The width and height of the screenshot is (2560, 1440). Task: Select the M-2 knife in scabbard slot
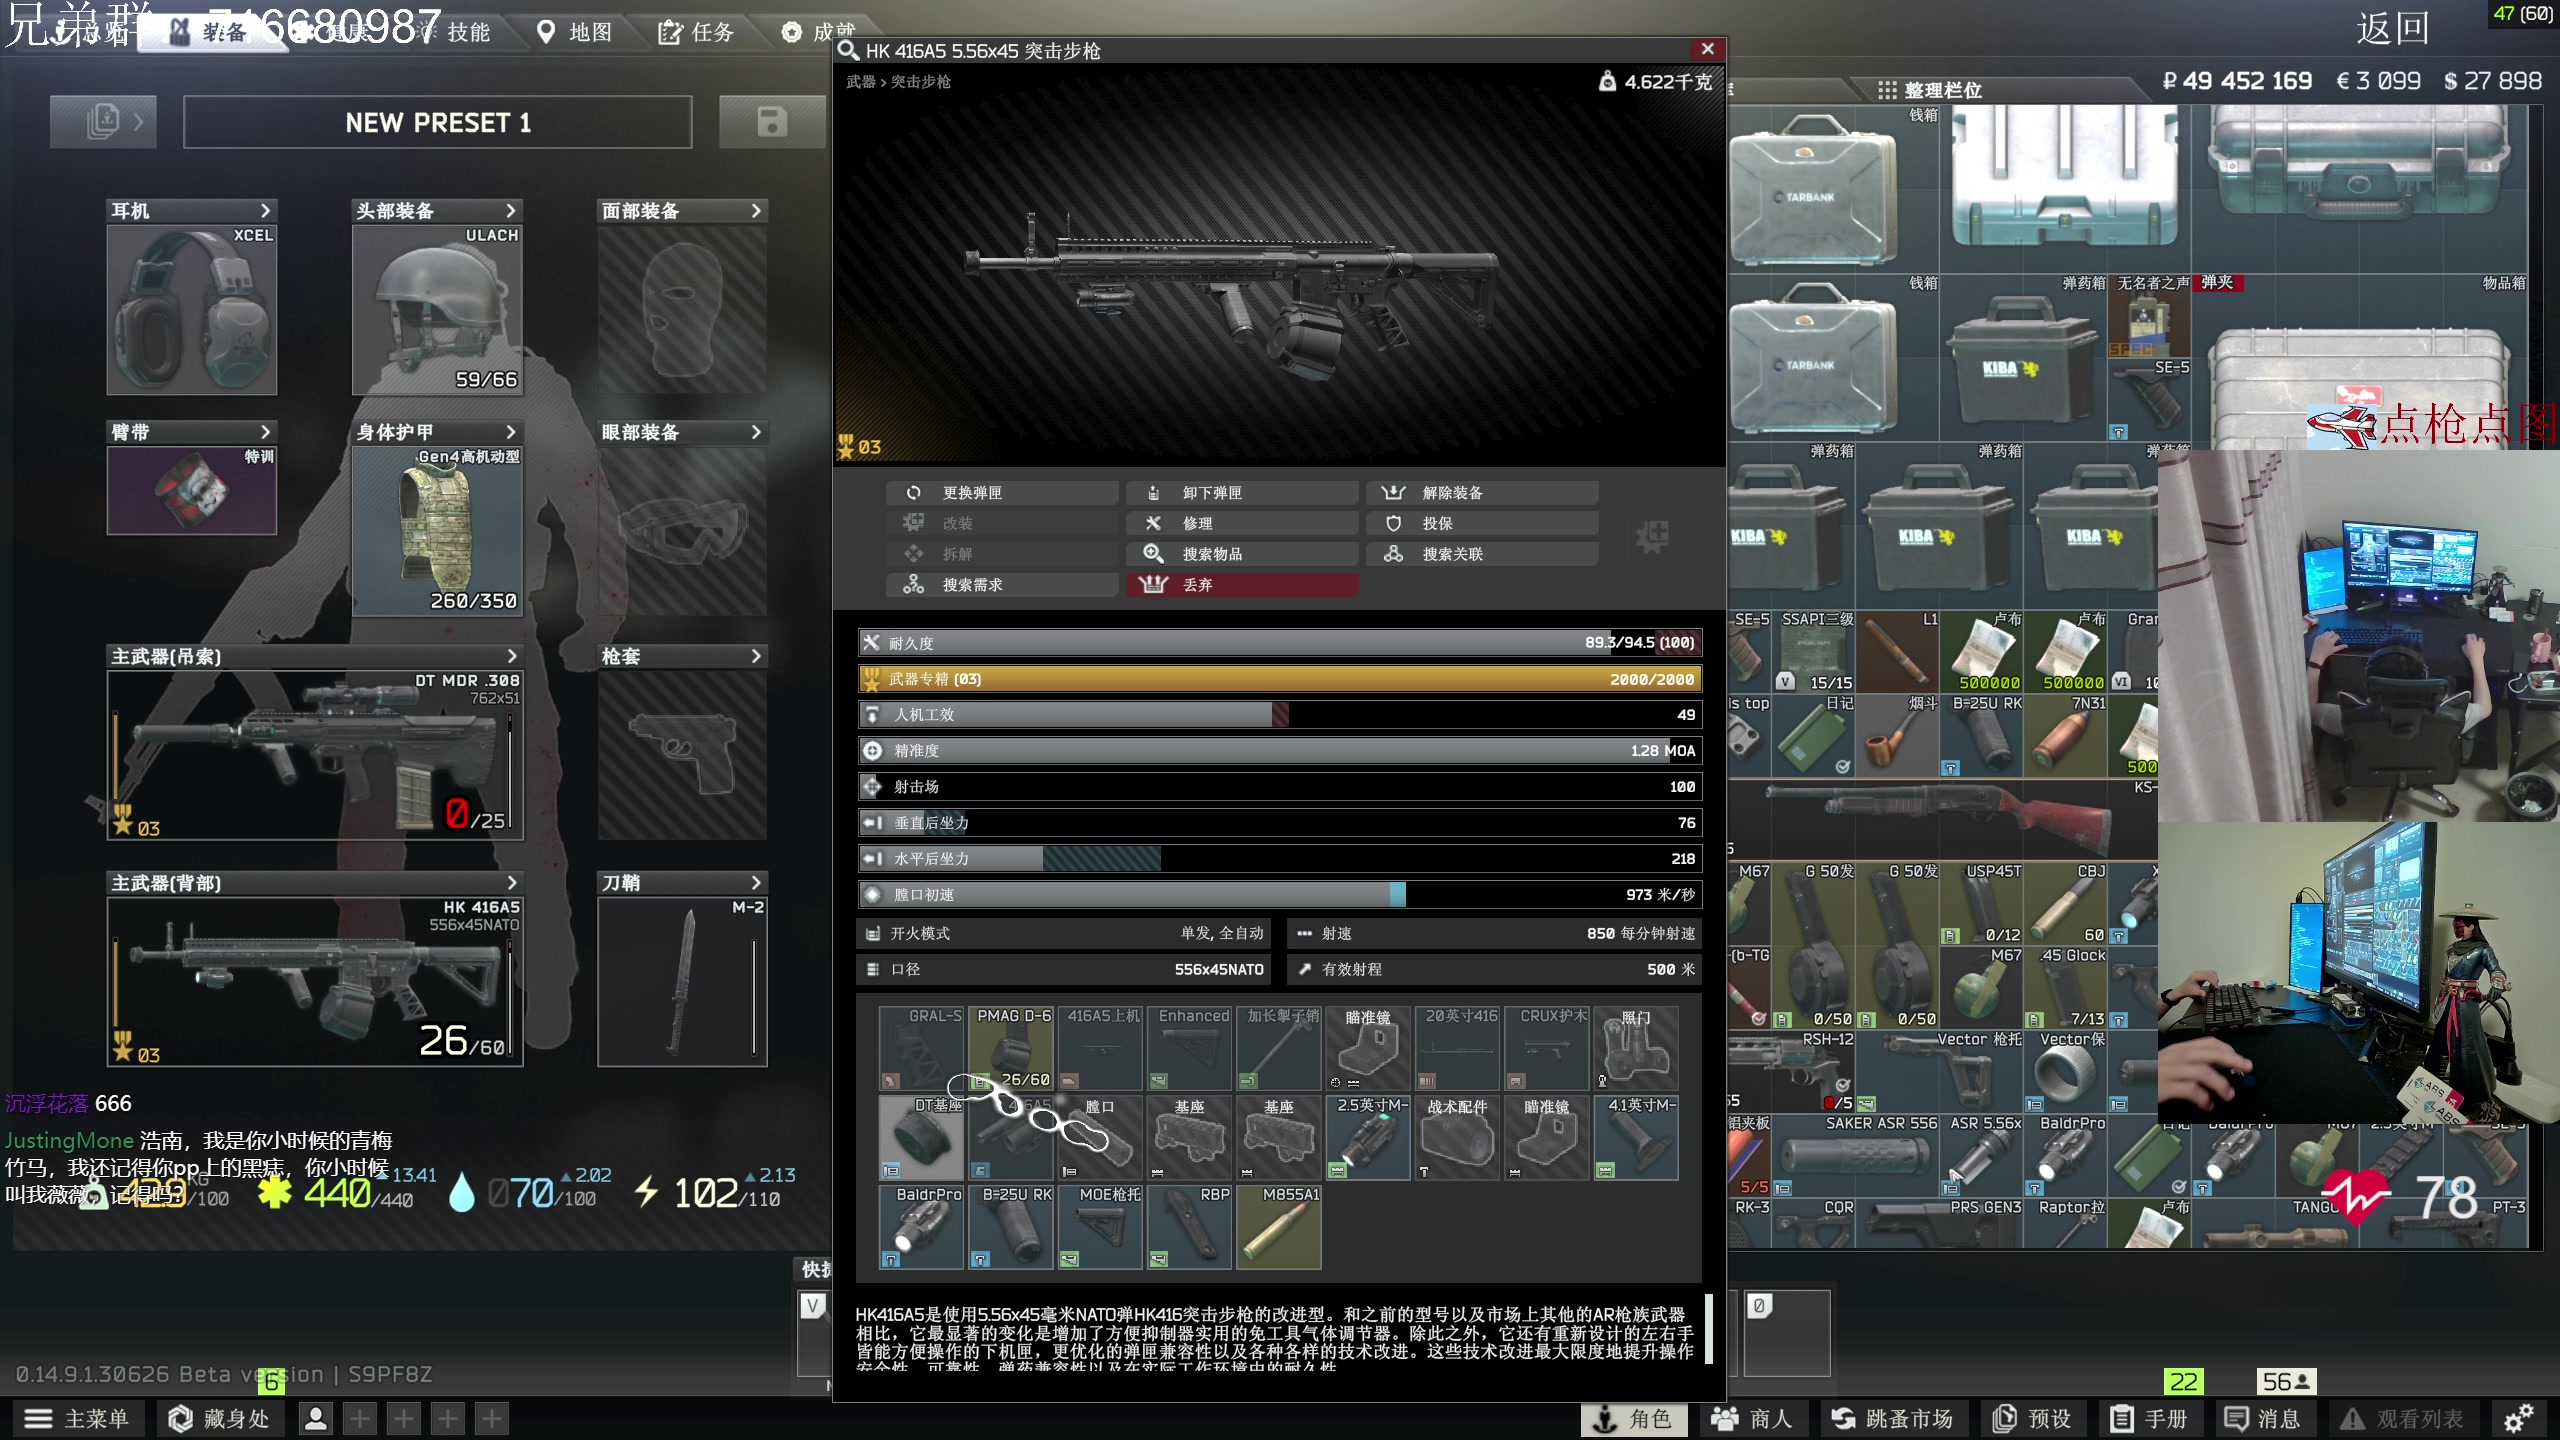(x=682, y=981)
